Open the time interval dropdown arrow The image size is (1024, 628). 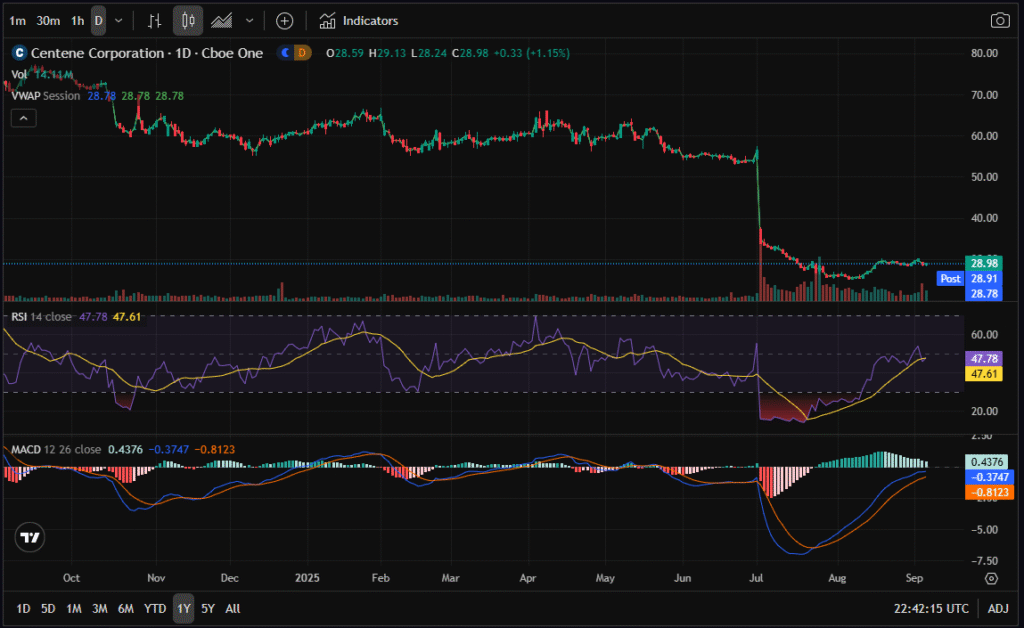[x=120, y=20]
